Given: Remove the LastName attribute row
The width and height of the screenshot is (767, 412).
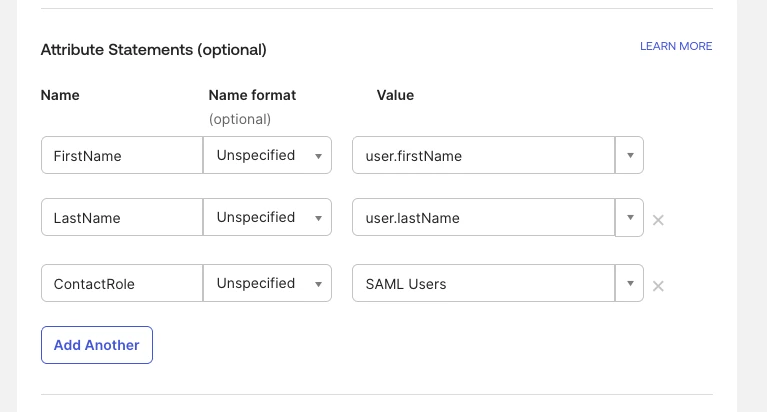Looking at the screenshot, I should tap(658, 220).
